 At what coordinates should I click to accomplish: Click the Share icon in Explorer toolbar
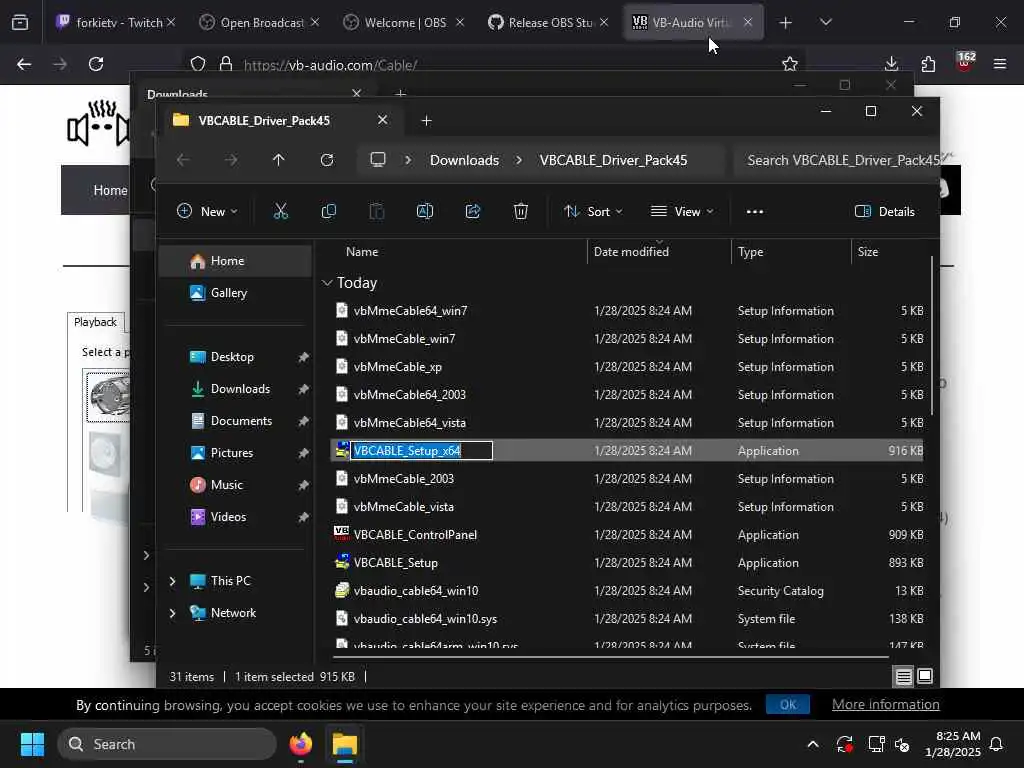click(473, 211)
